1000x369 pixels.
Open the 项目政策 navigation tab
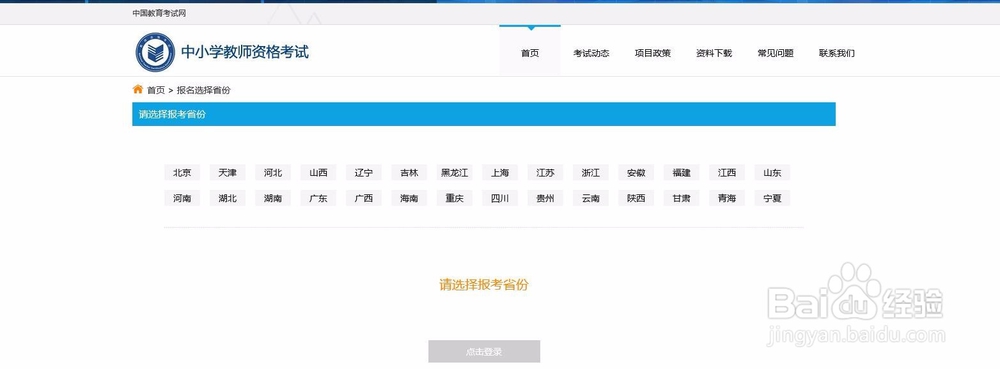652,54
